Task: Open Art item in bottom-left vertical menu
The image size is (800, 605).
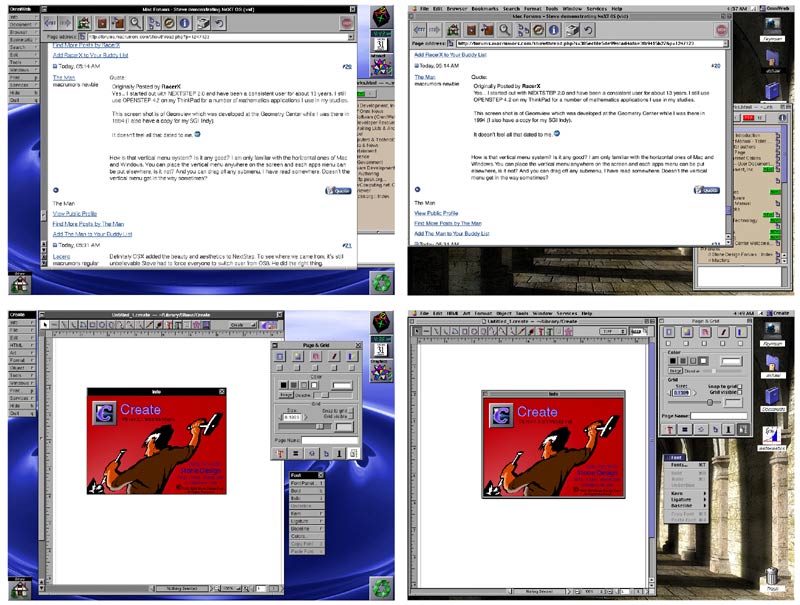Action: 22,352
